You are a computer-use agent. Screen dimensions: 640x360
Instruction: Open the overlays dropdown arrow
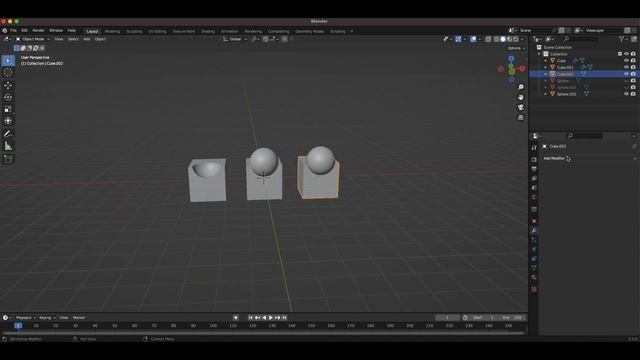click(x=480, y=39)
